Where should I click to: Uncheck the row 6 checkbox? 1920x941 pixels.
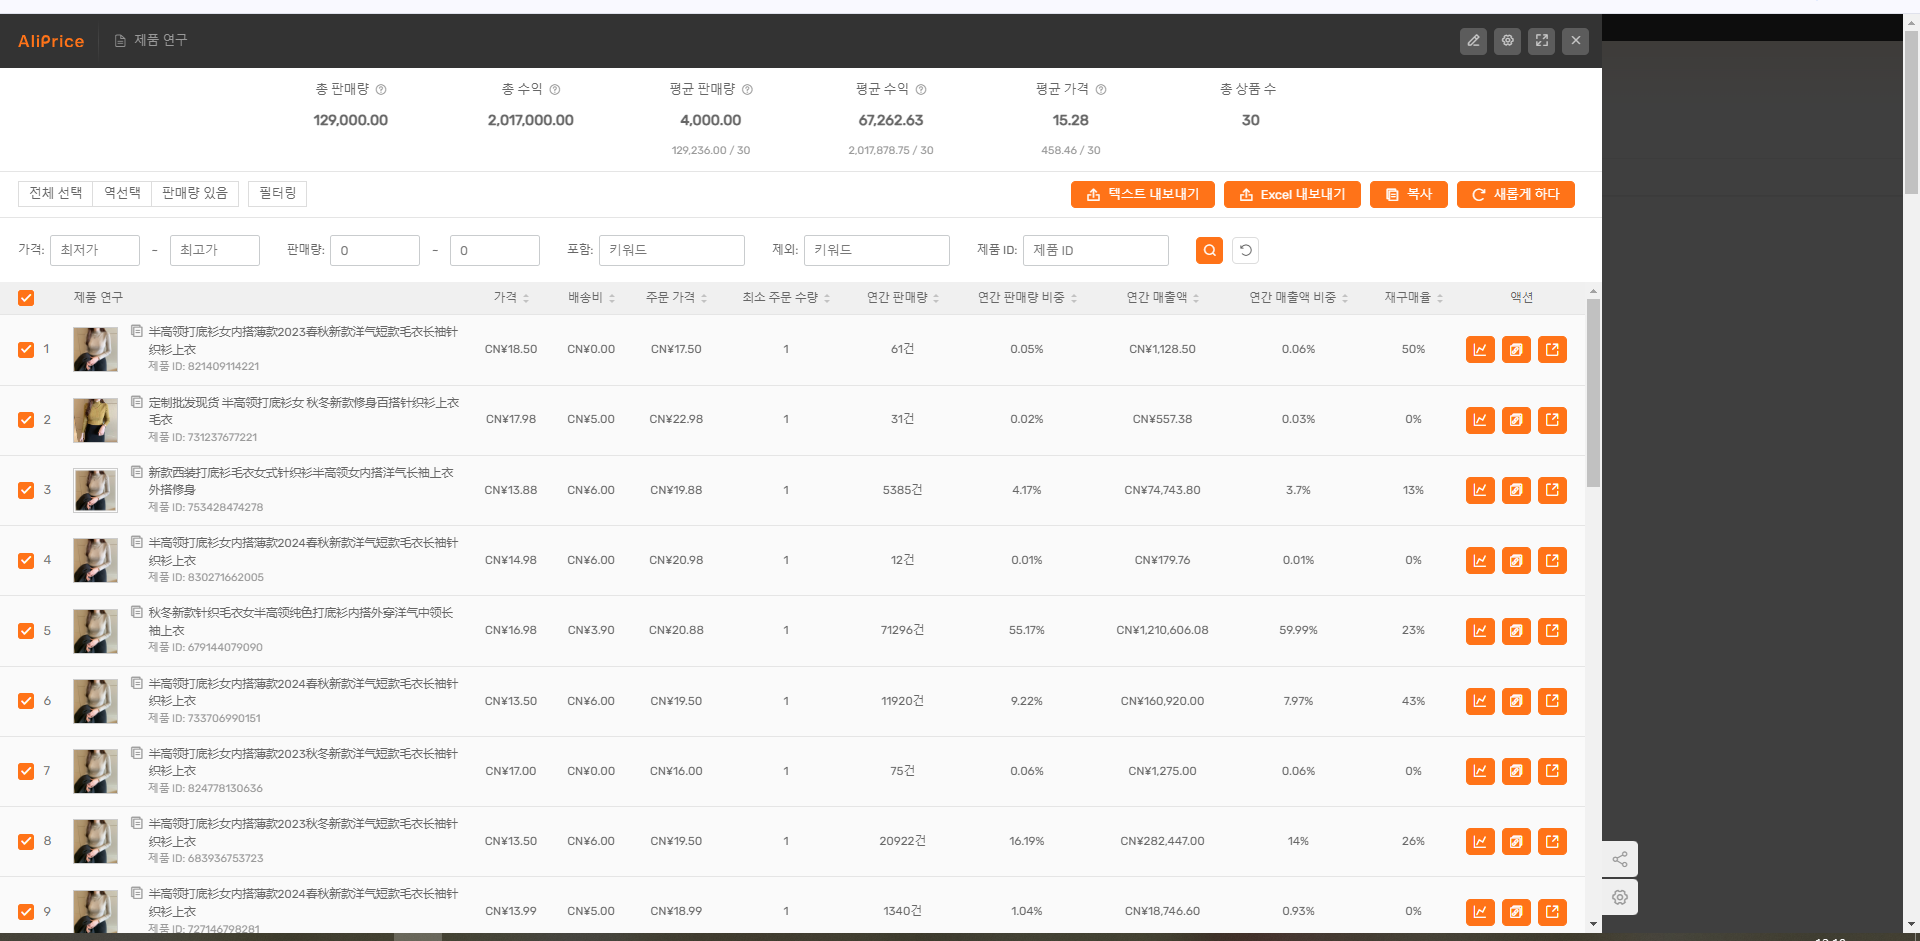pos(26,701)
